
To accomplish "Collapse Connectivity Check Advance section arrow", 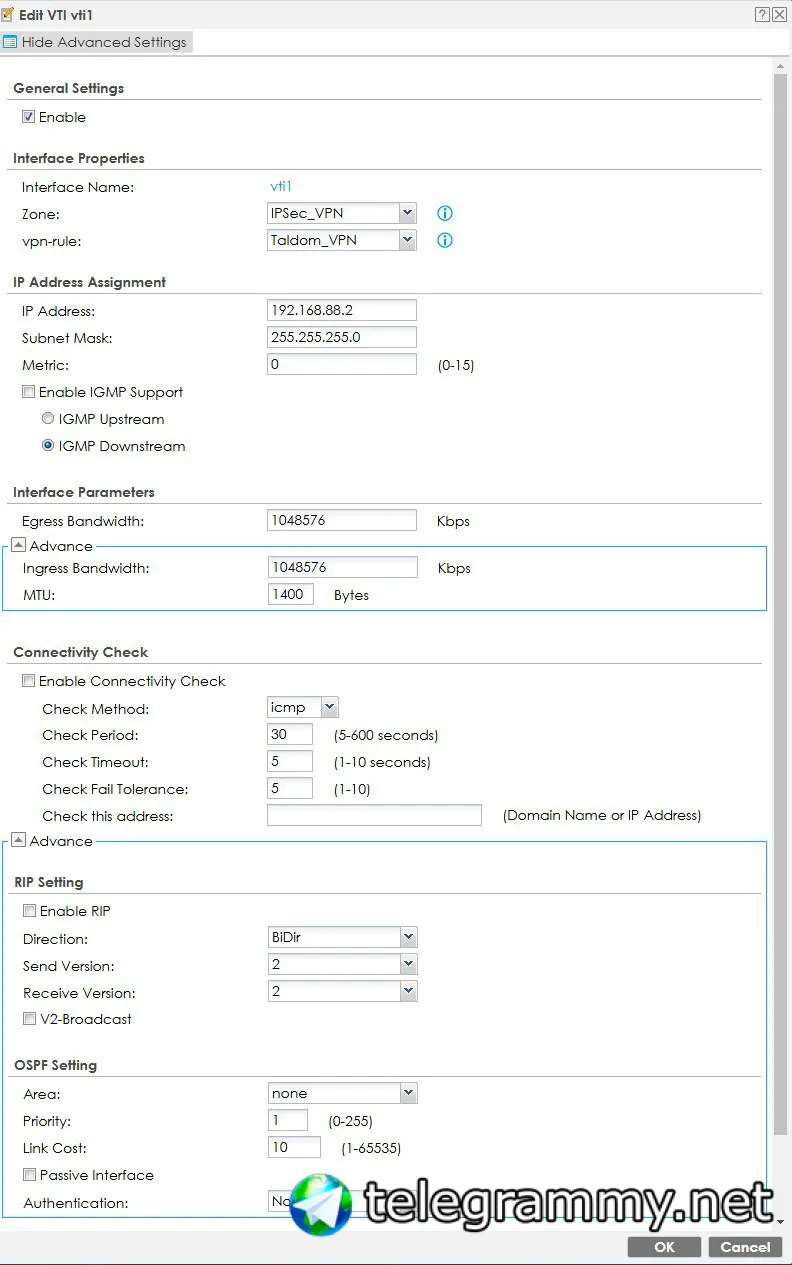I will coord(18,841).
